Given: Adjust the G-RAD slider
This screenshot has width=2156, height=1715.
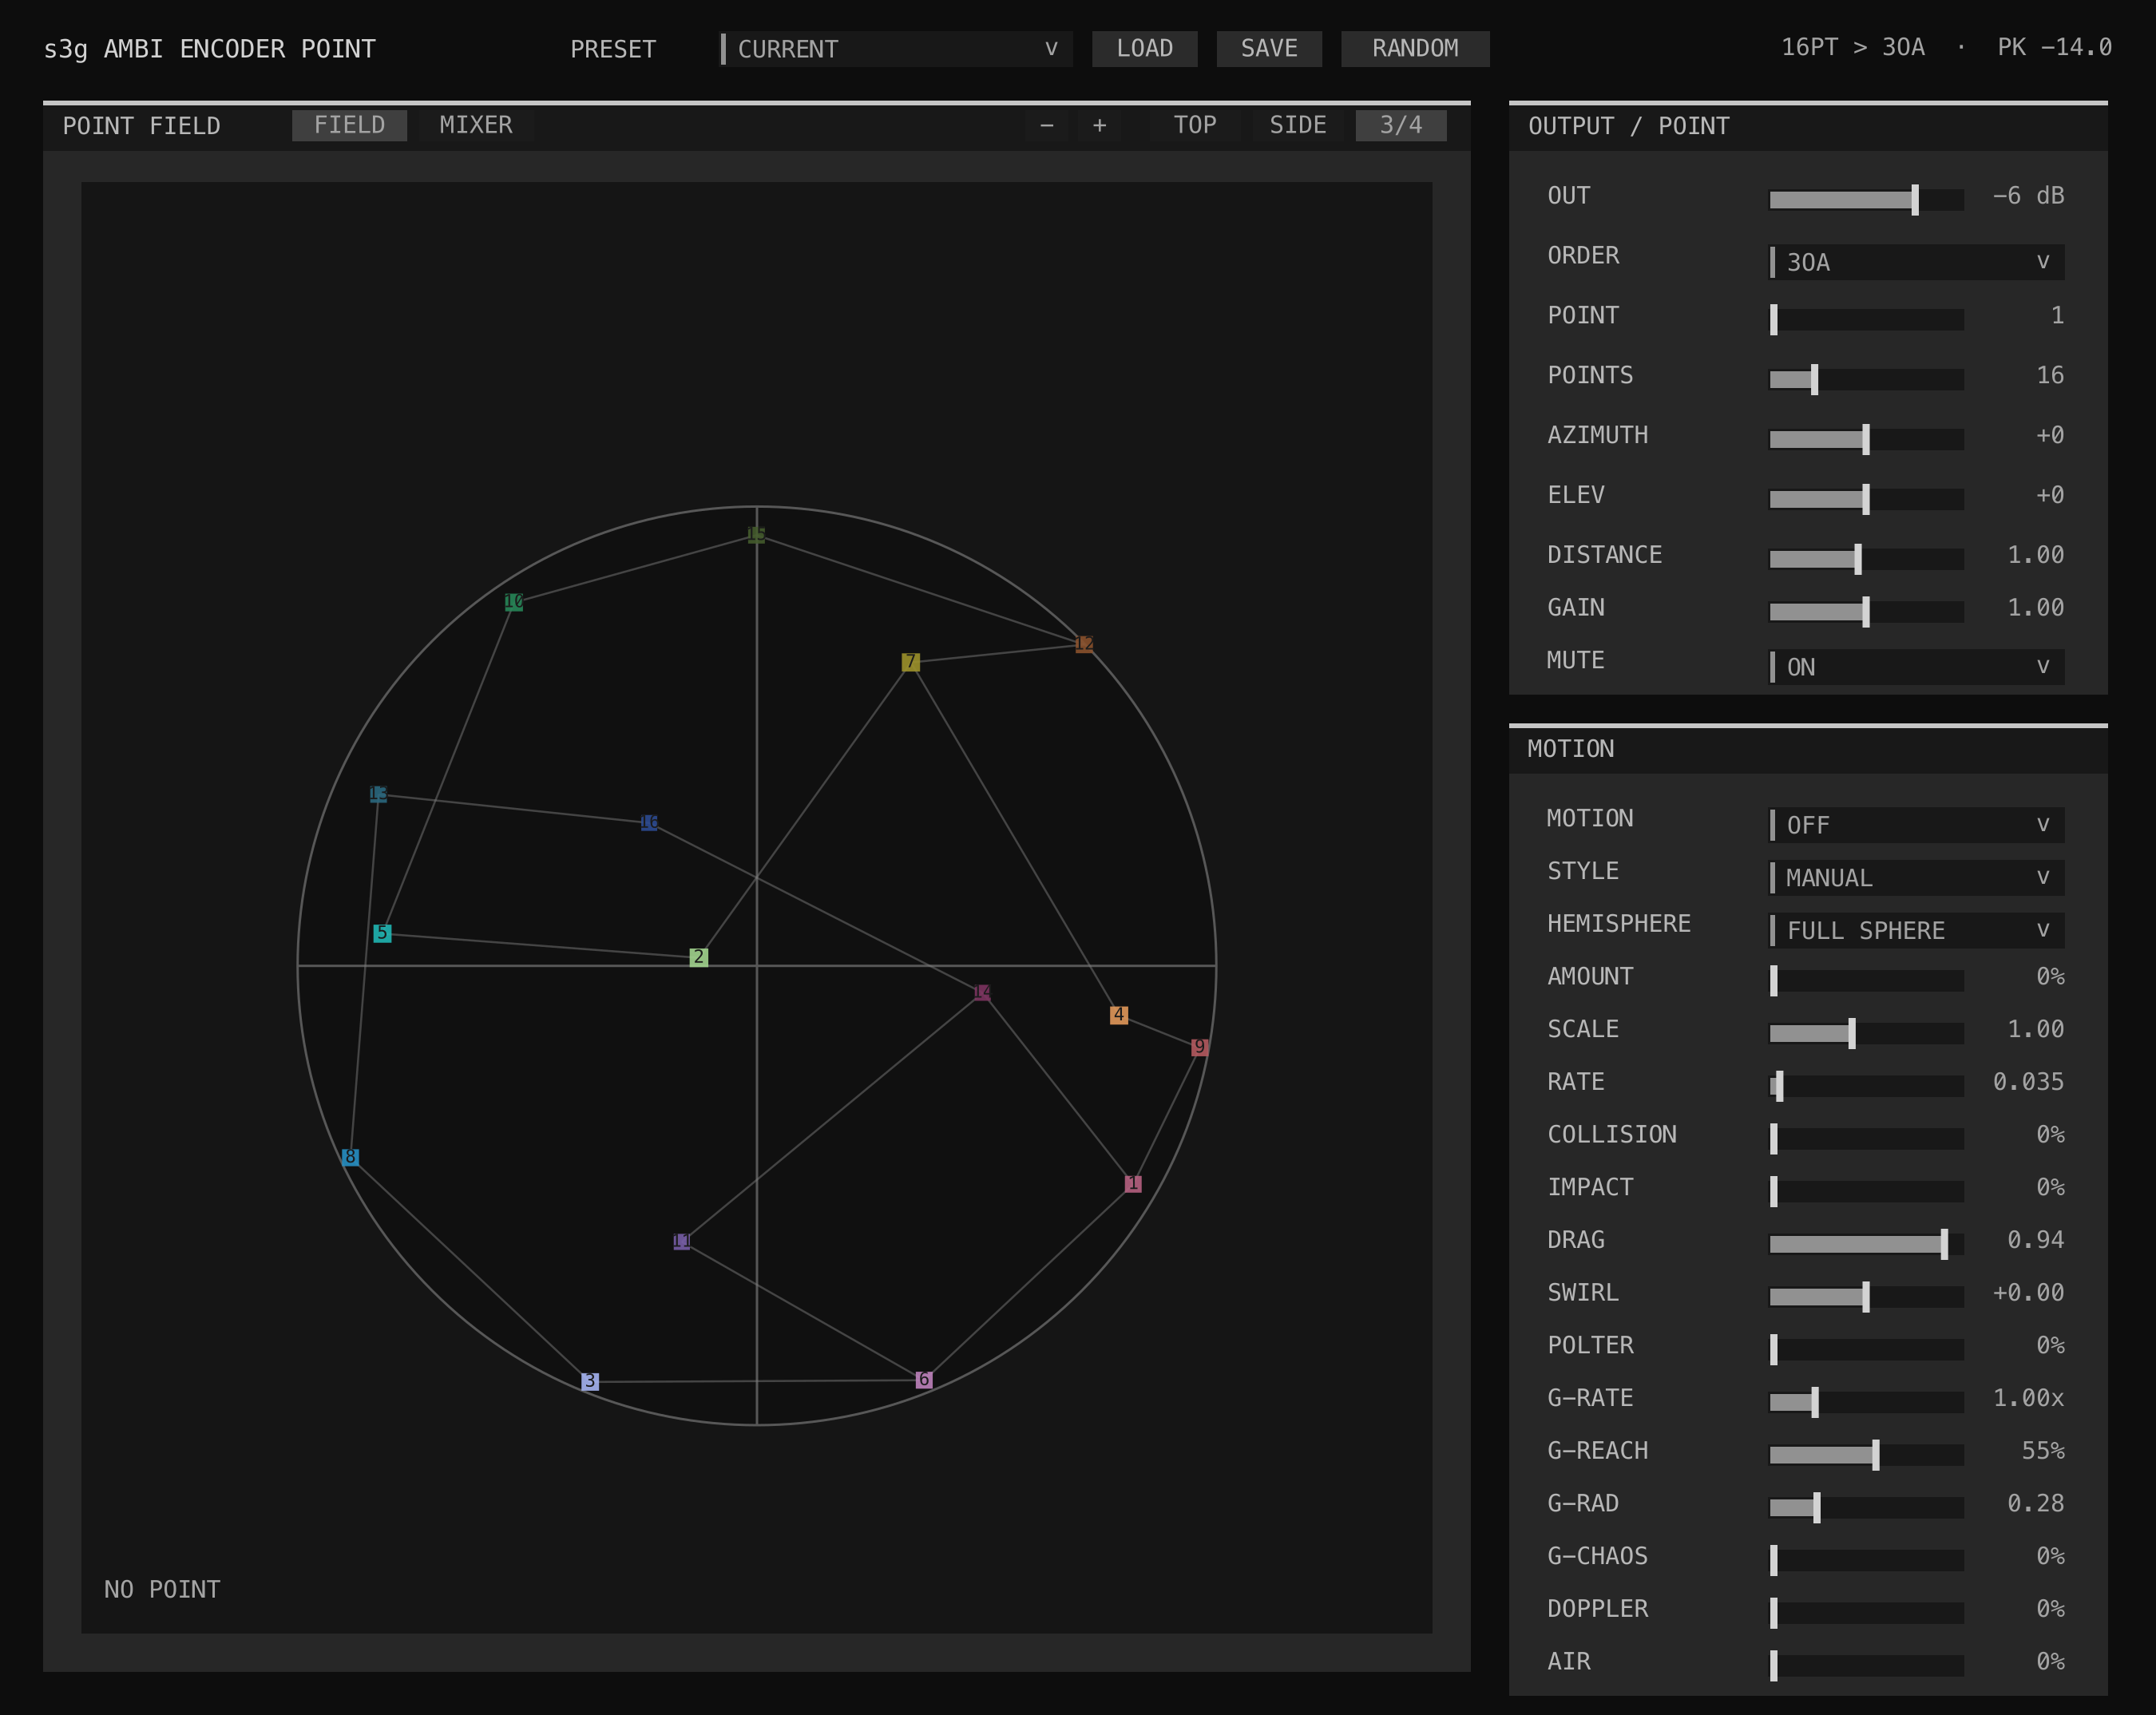Looking at the screenshot, I should (1866, 1508).
